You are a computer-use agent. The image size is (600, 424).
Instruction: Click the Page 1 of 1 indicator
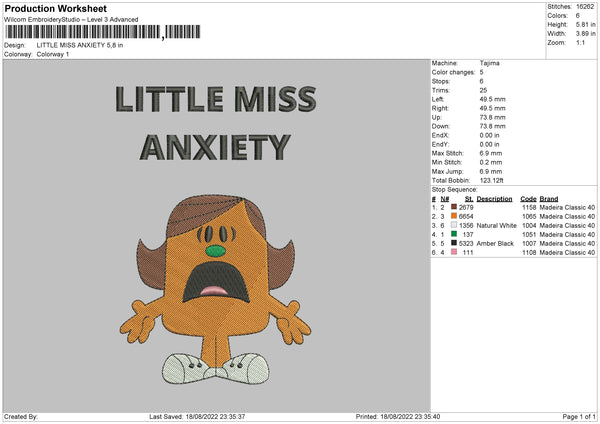click(x=579, y=417)
